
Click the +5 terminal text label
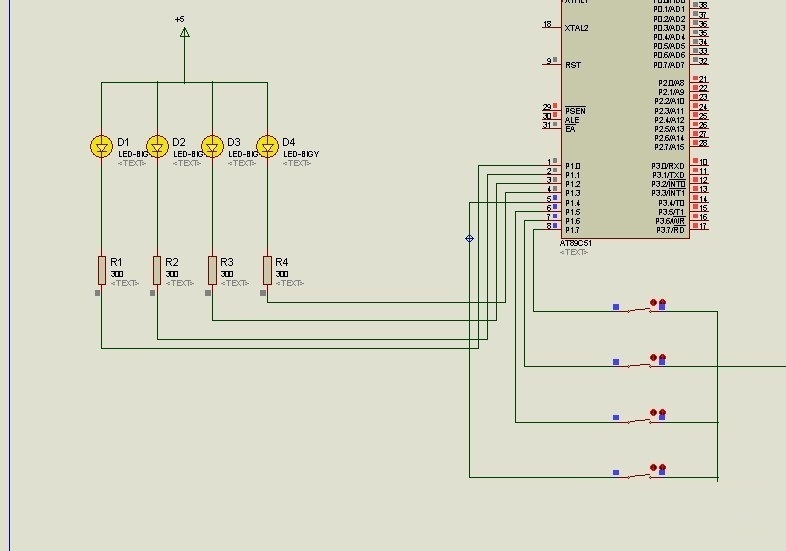point(179,19)
